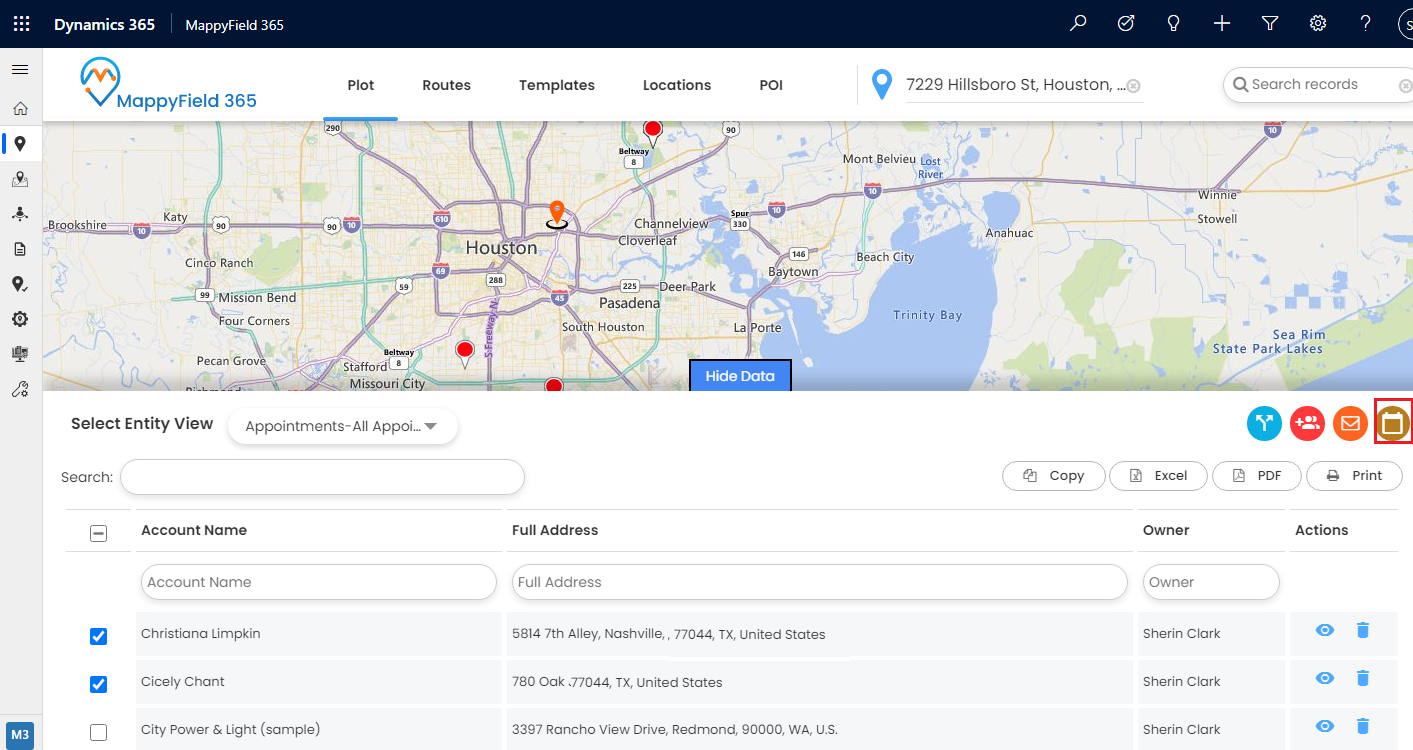
Task: Clear the Hillsboro St address field
Action: point(1134,86)
